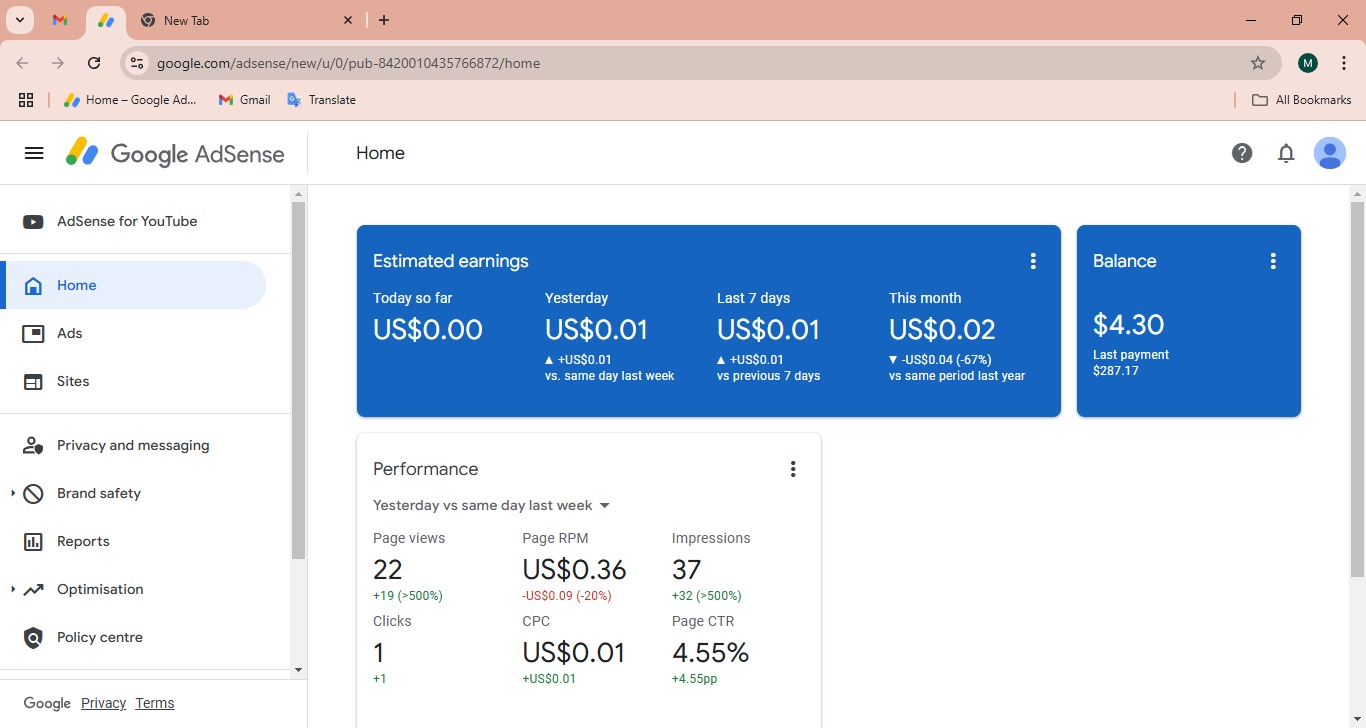Expand the Optimisation submenu arrow
This screenshot has height=728, width=1366.
[13, 589]
